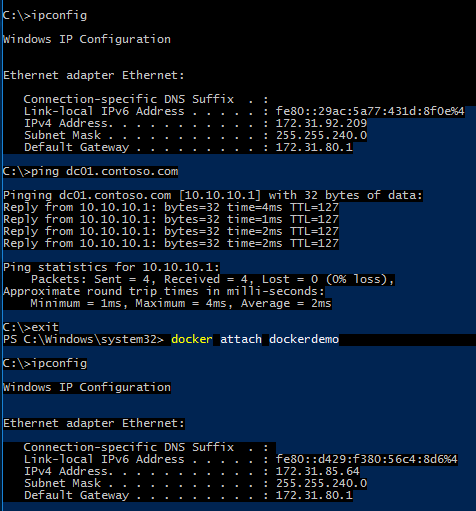Select the IPv4 address 172.31.92.209
The width and height of the screenshot is (476, 511).
tap(321, 123)
